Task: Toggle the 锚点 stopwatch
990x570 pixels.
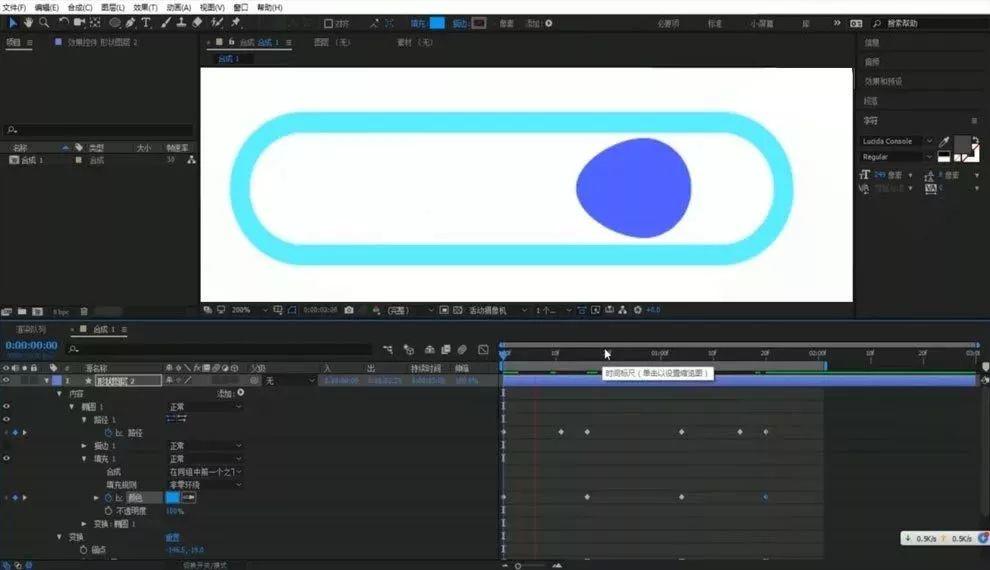Action: pyautogui.click(x=83, y=550)
